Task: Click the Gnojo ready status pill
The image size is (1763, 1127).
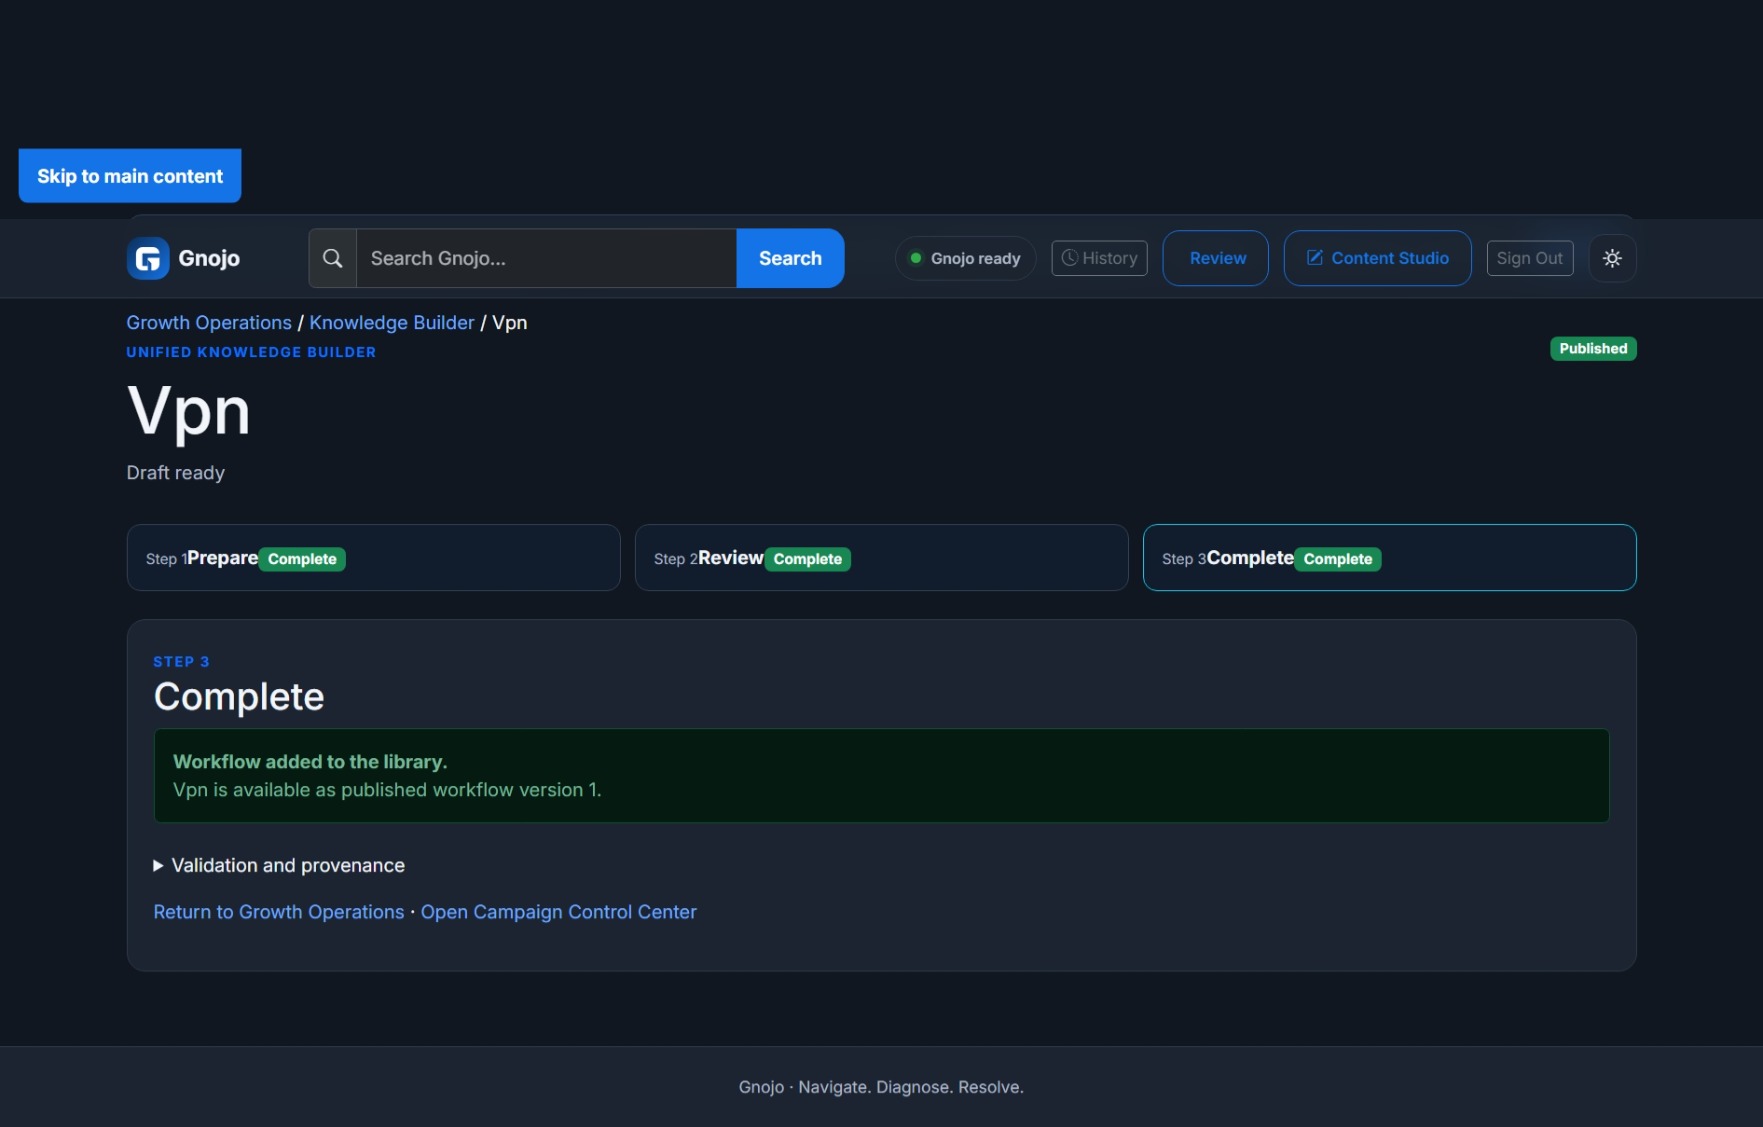Action: click(x=965, y=258)
